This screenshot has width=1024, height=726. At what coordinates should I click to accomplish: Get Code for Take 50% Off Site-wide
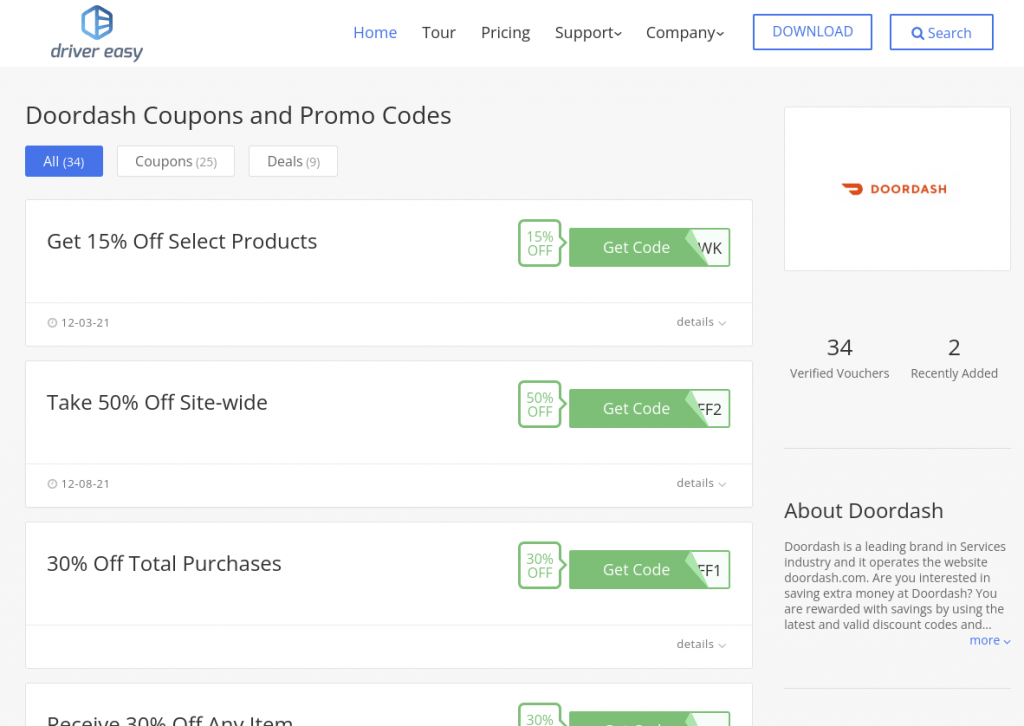[649, 409]
